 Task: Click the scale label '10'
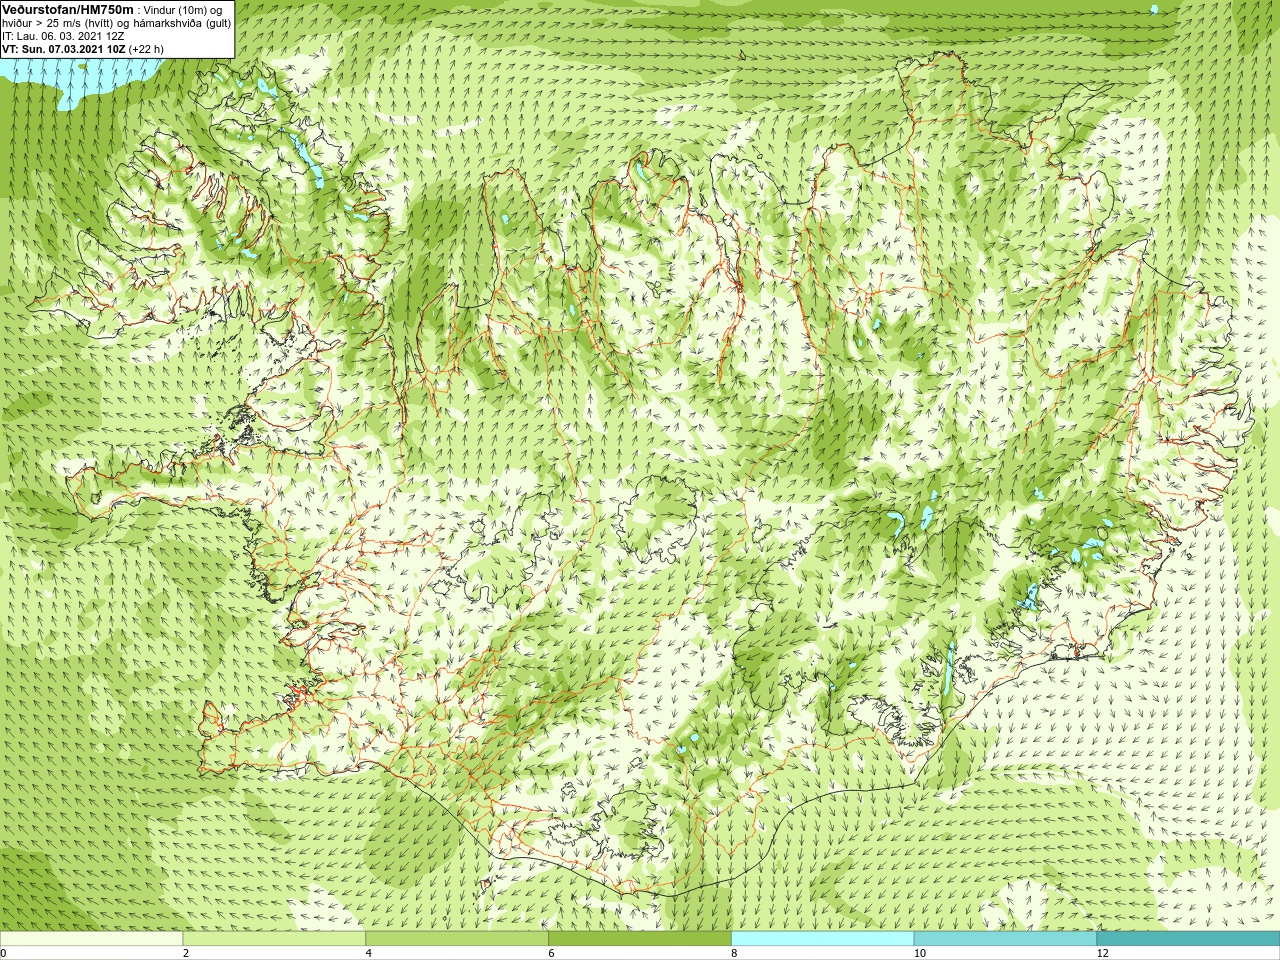[x=919, y=953]
